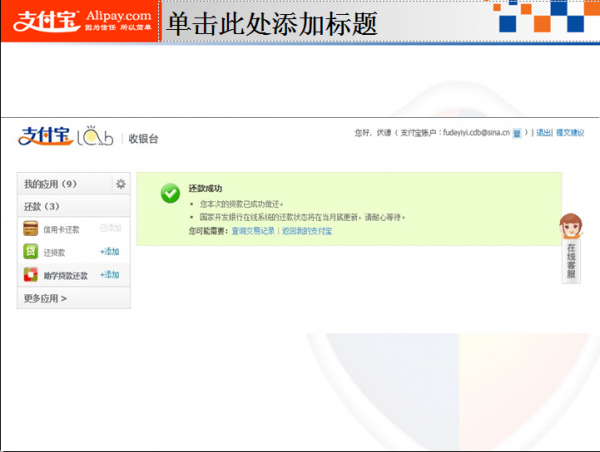The image size is (600, 452).
Task: Click the green success checkmark icon
Action: pos(170,194)
